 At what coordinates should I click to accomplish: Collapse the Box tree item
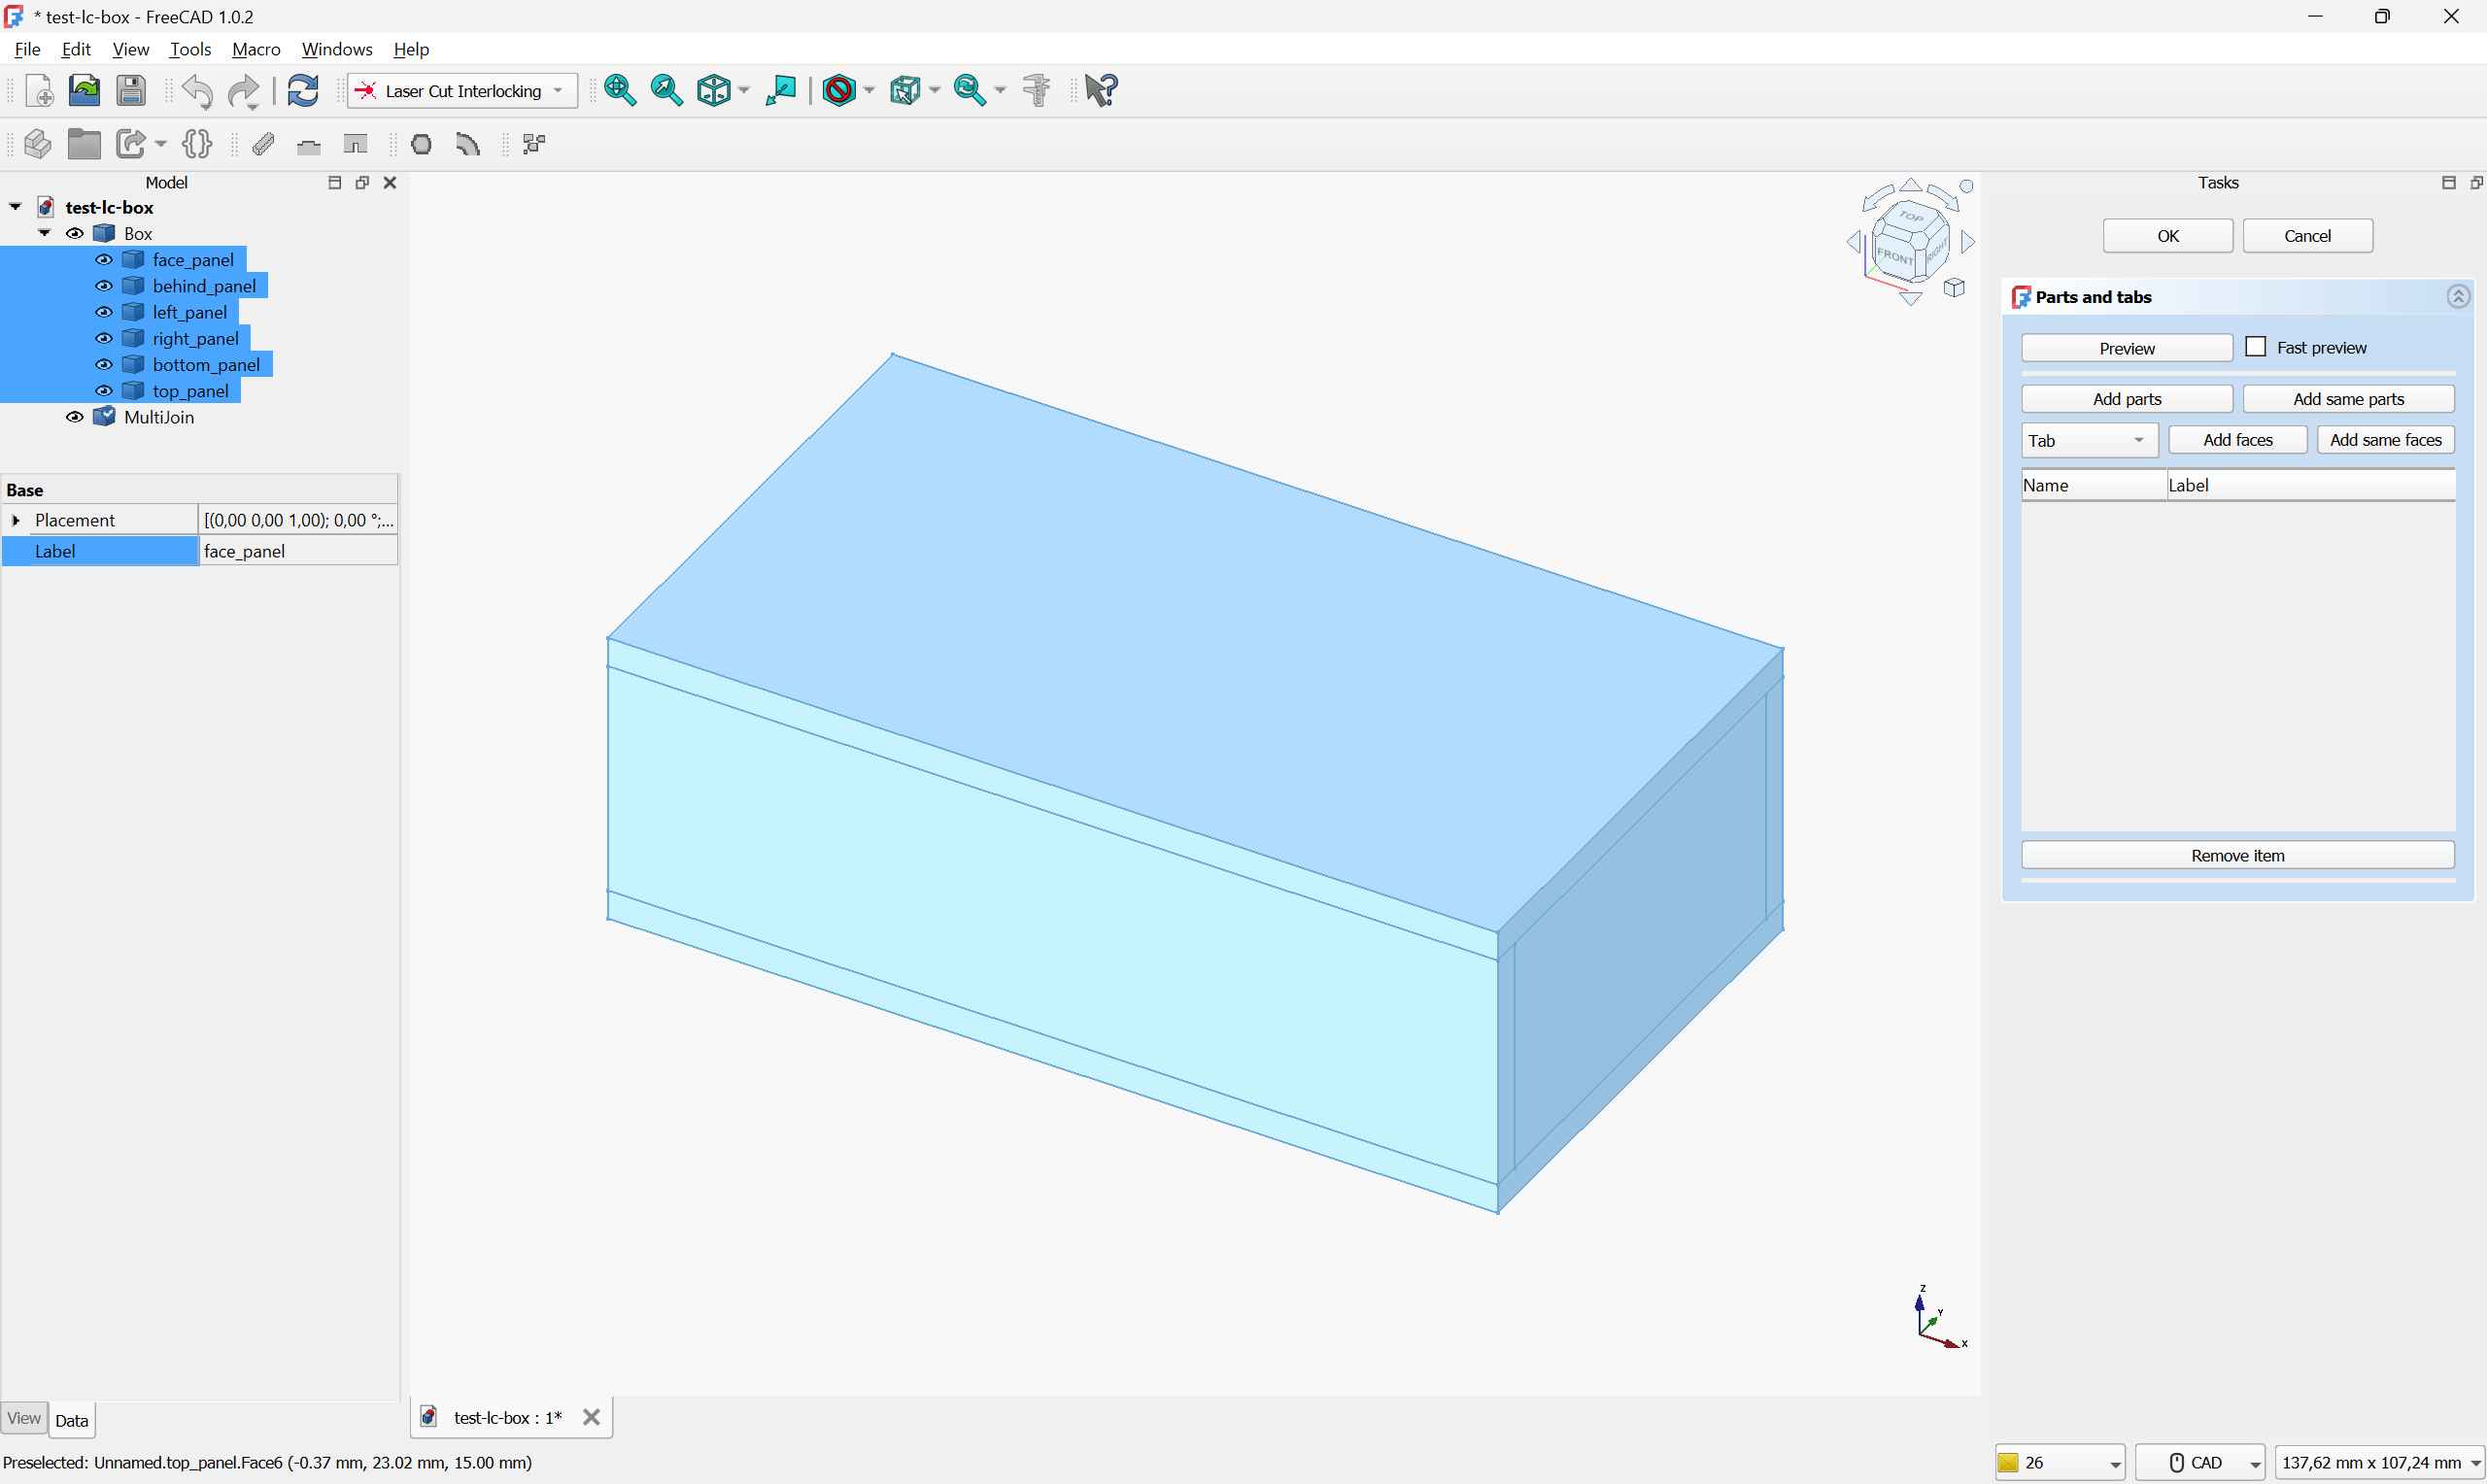tap(44, 232)
